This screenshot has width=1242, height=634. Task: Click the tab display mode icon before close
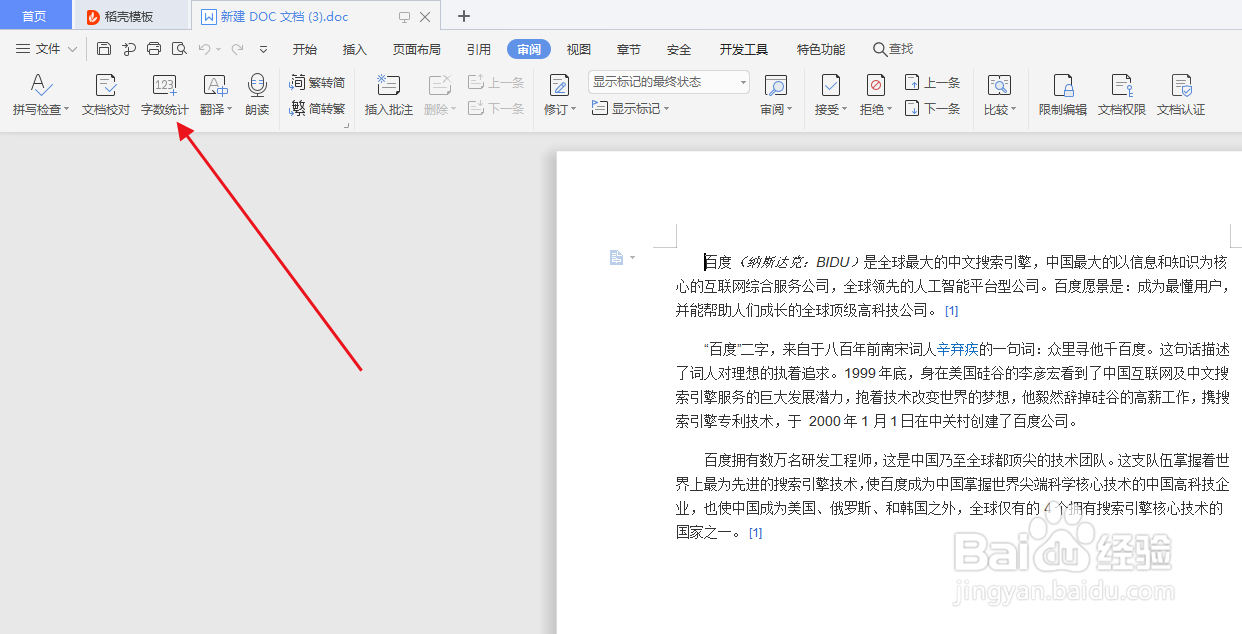(x=404, y=17)
